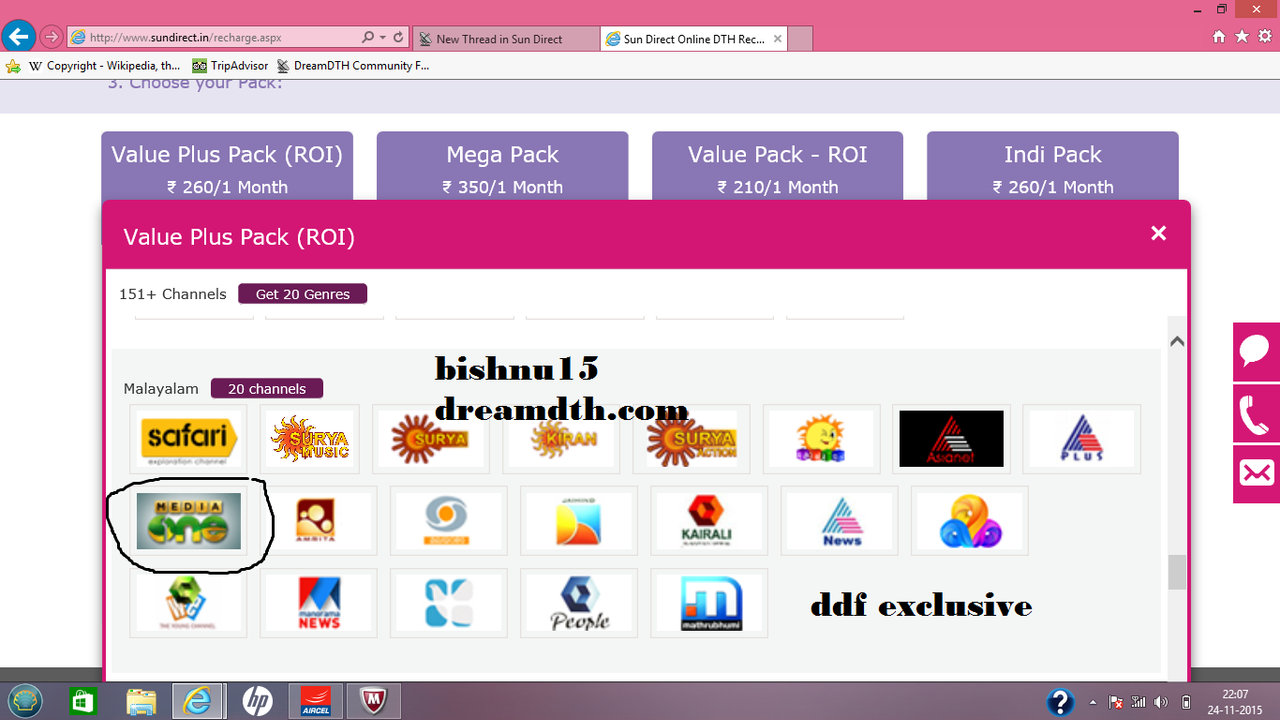Click the popup scrollbar thumb
The image size is (1280, 720).
1177,572
